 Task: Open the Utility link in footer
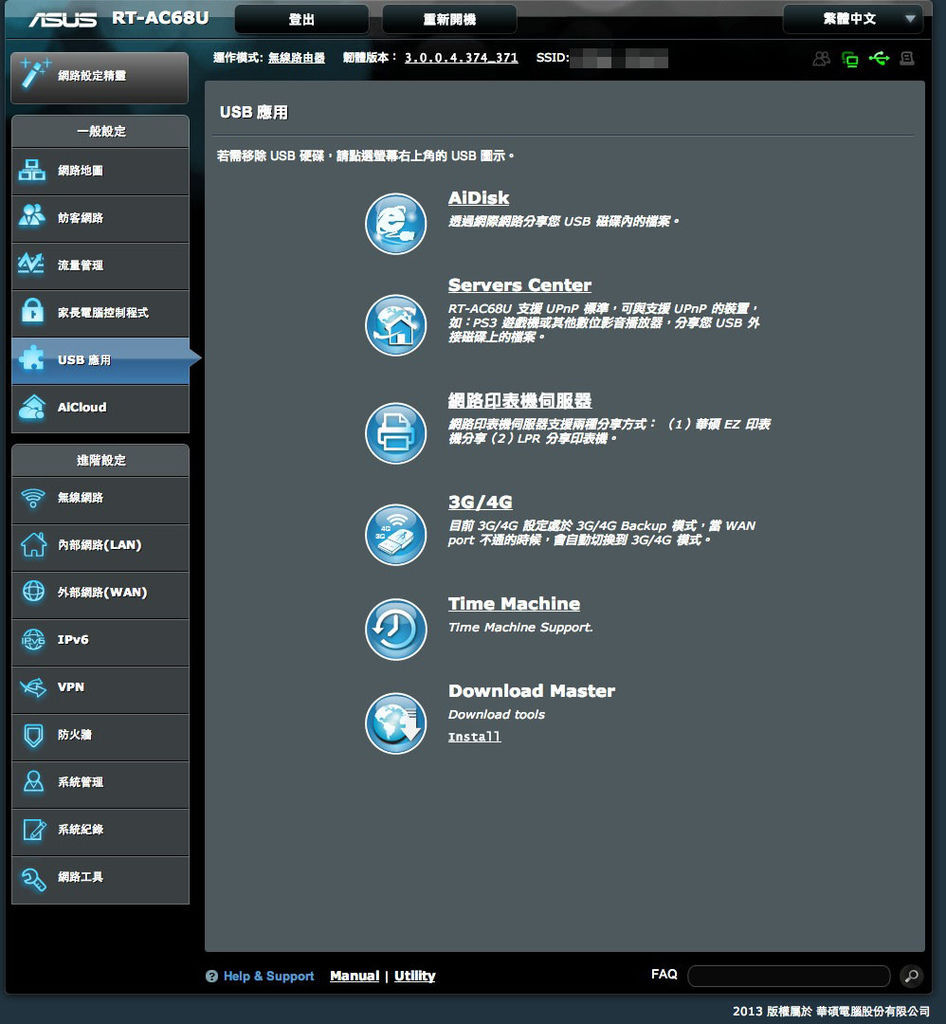point(415,976)
